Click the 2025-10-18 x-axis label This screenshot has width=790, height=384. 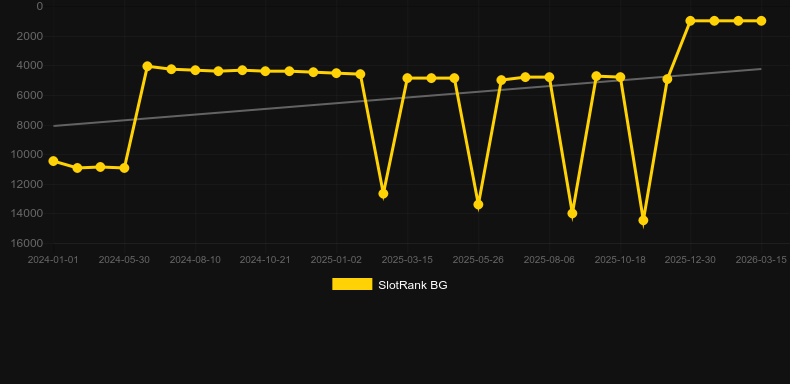tap(620, 260)
